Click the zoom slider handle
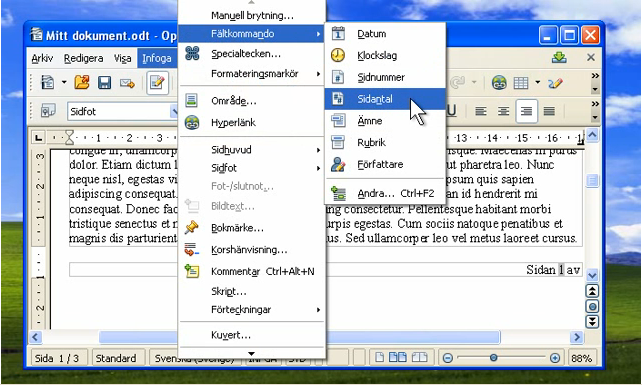The width and height of the screenshot is (642, 385). coord(493,358)
